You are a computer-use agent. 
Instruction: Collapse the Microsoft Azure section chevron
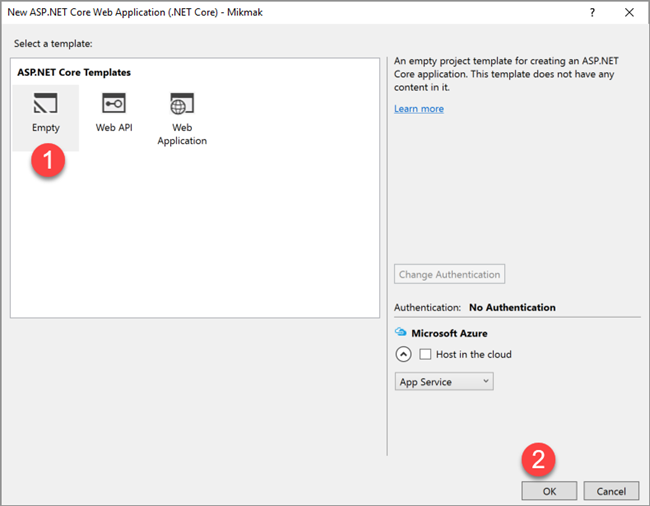tap(403, 354)
